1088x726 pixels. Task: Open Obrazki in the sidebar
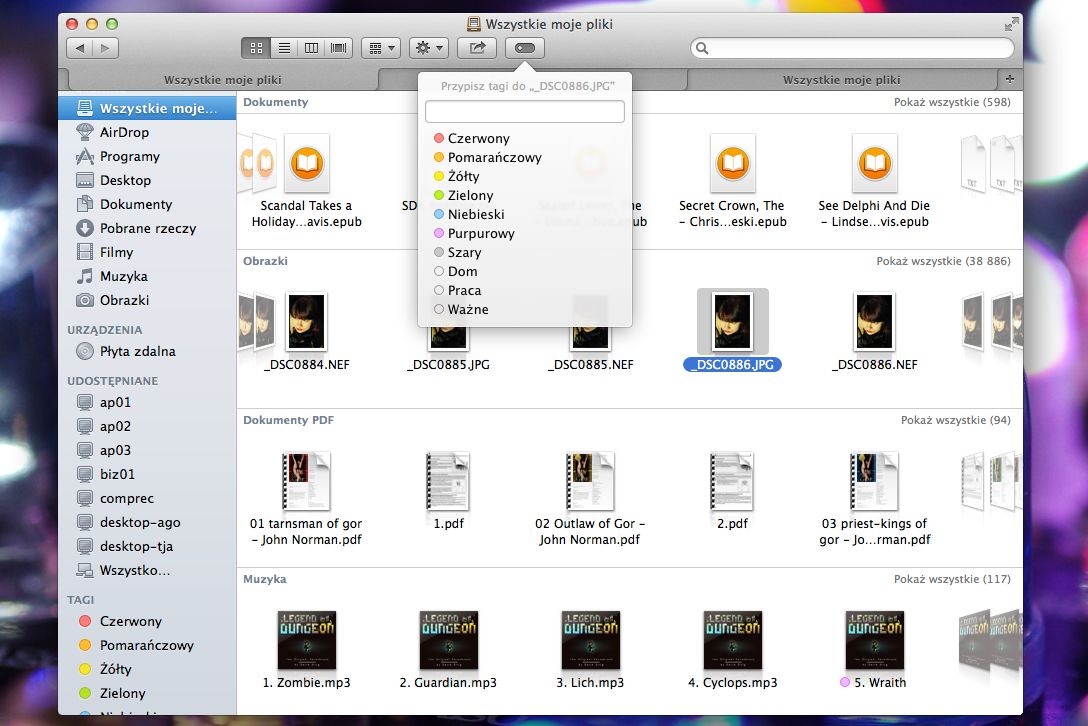[x=147, y=300]
